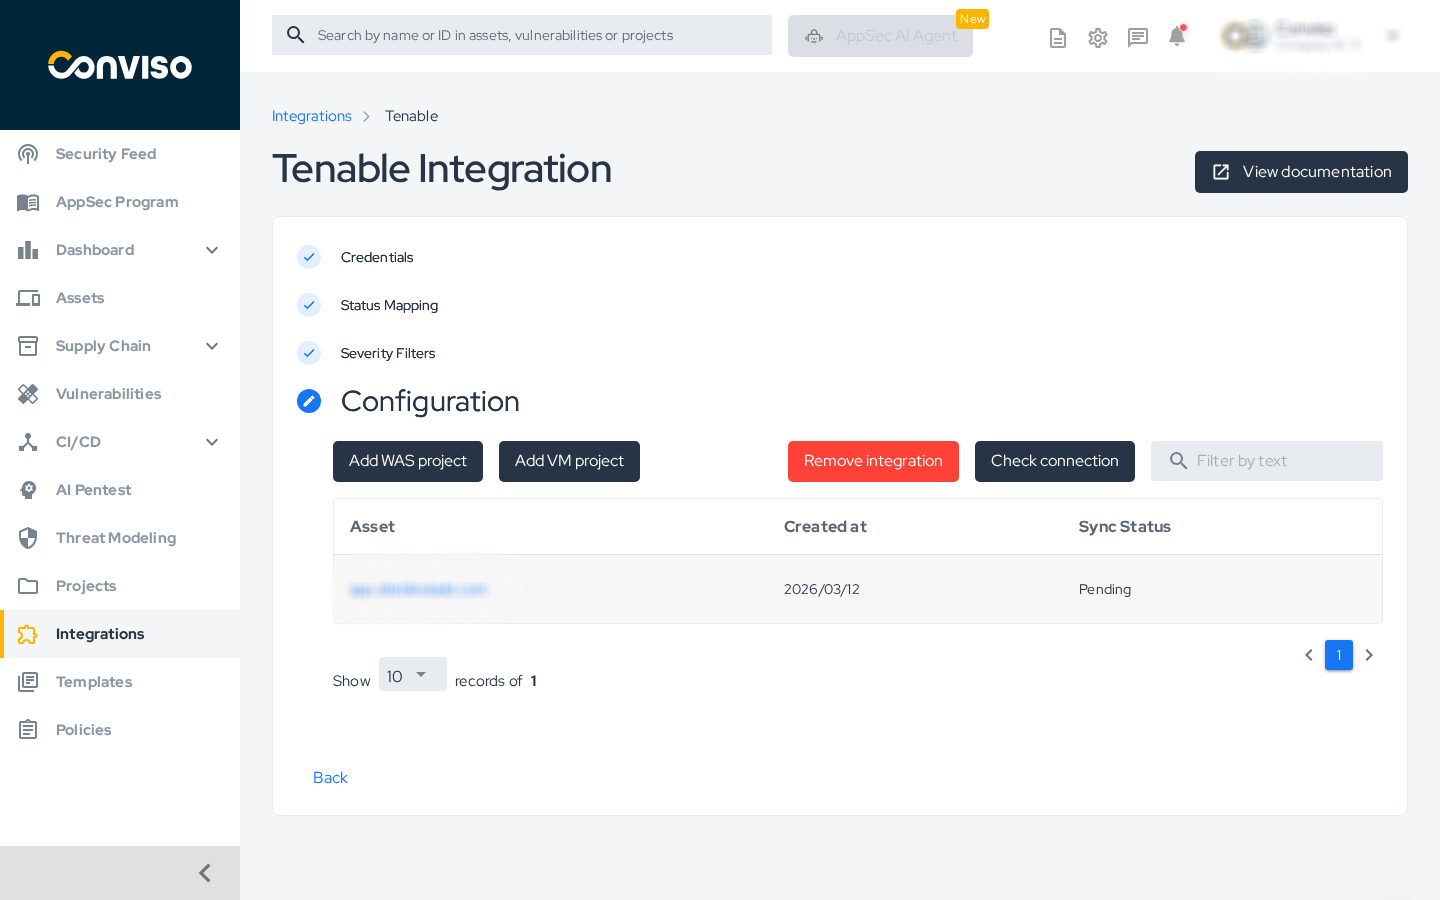Viewport: 1440px width, 900px height.
Task: Collapse the sidebar with the left chevron
Action: click(x=205, y=873)
